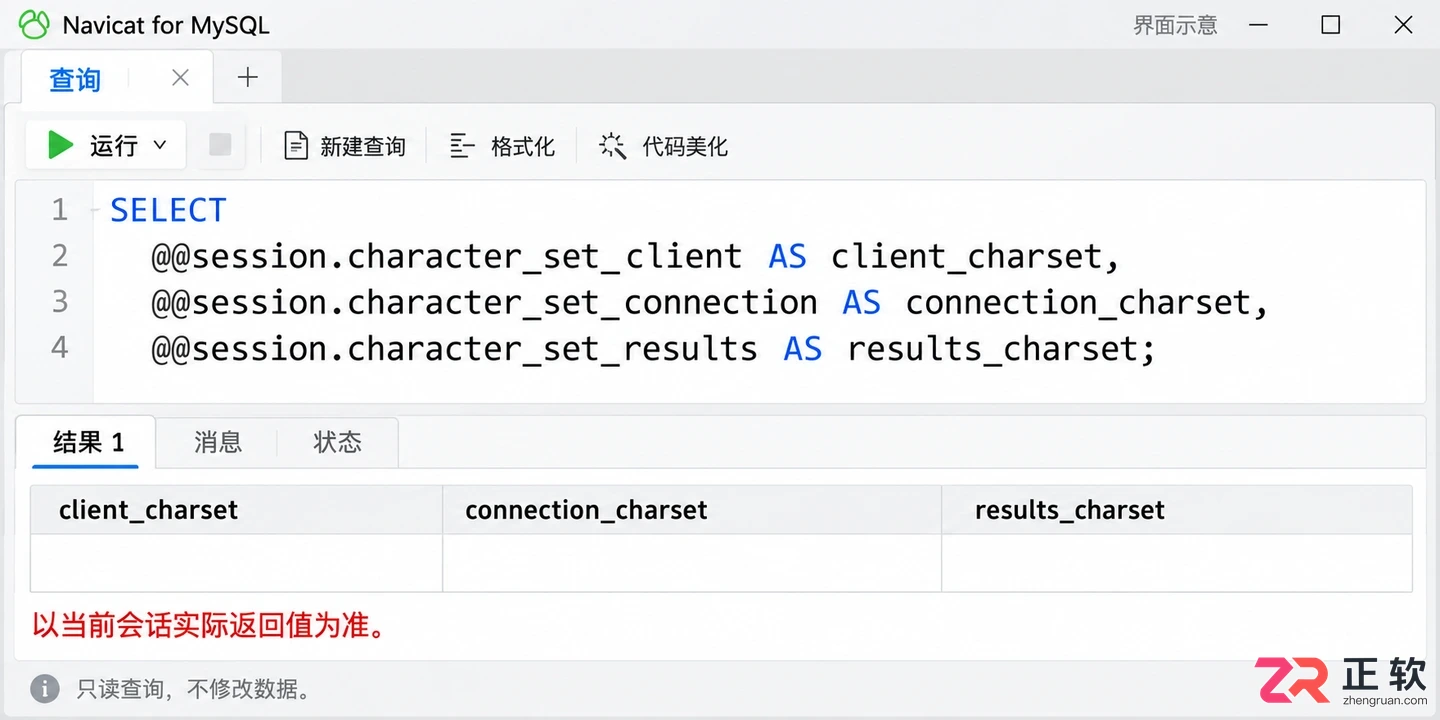1440x720 pixels.
Task: Click the connection_charset column header
Action: [692, 510]
